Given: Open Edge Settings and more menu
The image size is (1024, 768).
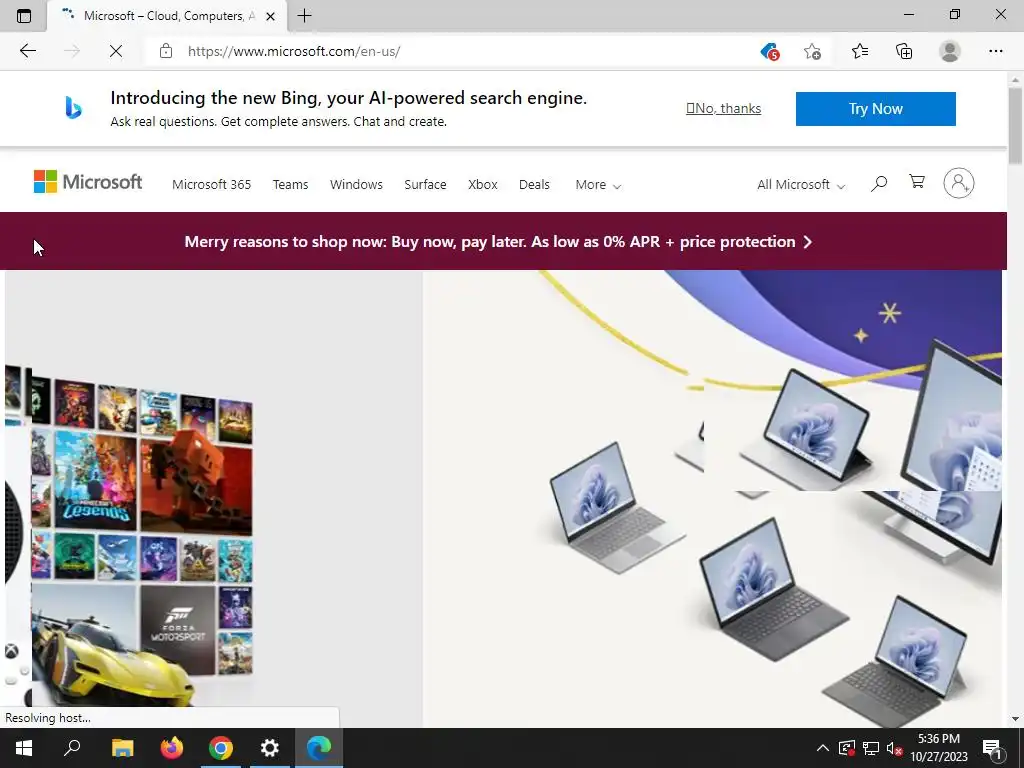Looking at the screenshot, I should tap(995, 51).
